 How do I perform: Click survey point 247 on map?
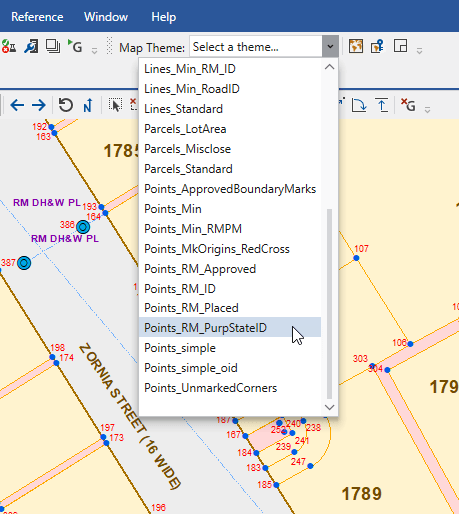(310, 466)
